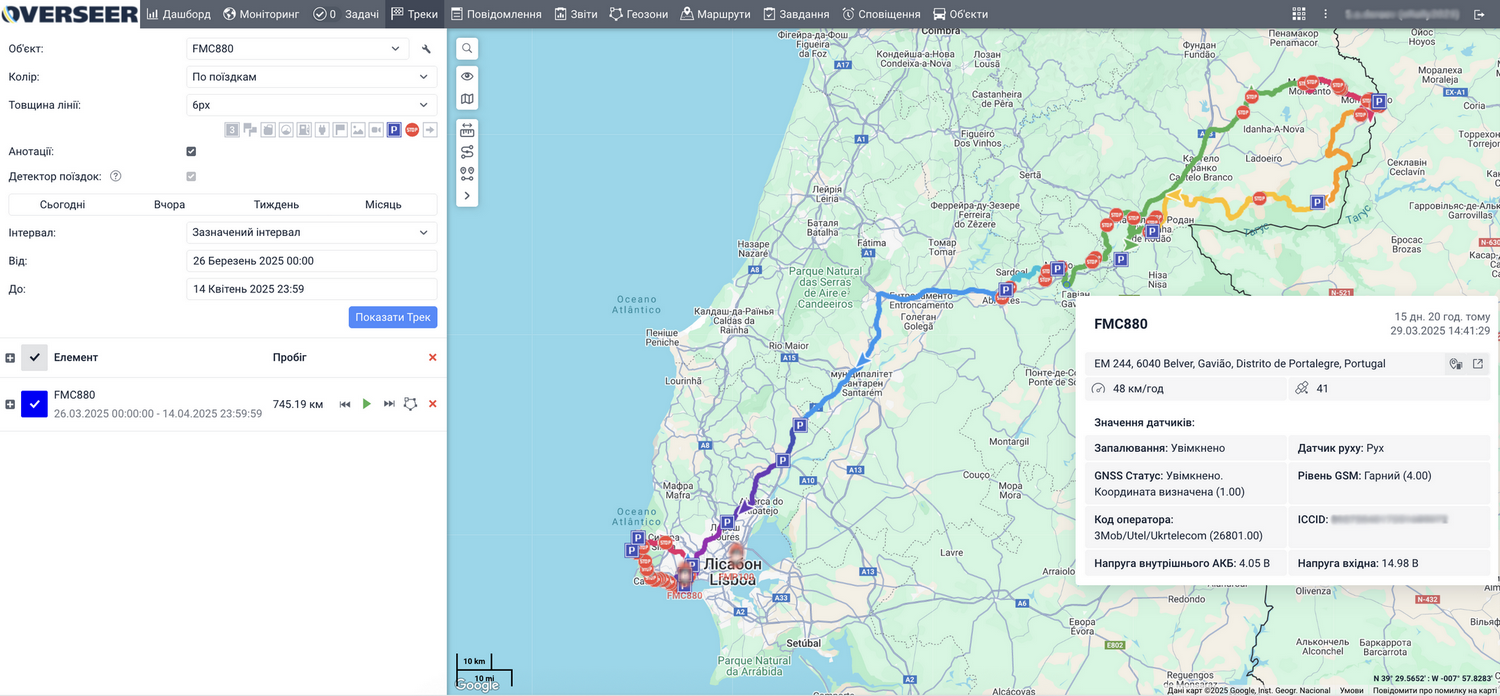
Task: Rewind FMC880 track playback
Action: (345, 404)
